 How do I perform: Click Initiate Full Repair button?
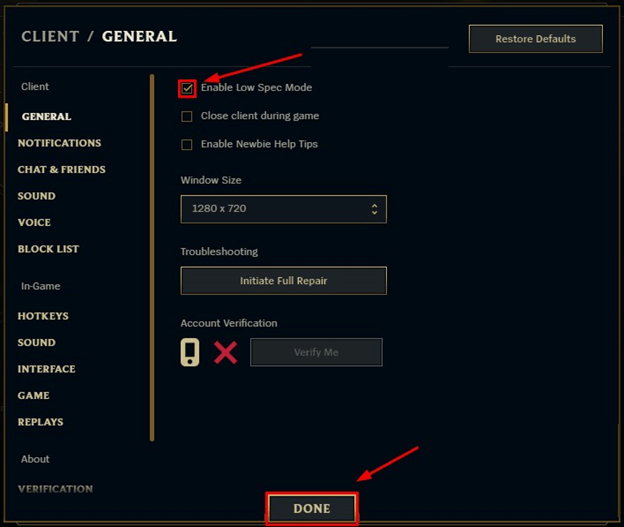283,281
